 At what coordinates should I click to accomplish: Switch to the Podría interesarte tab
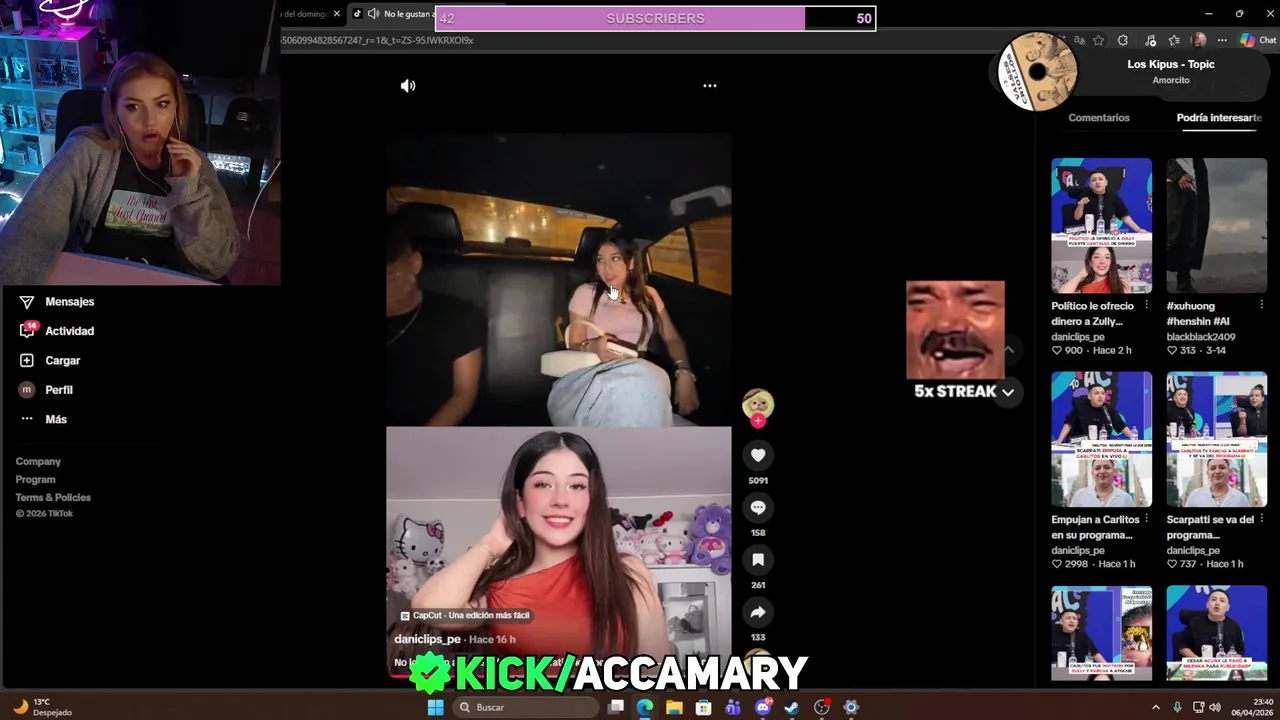click(x=1219, y=118)
